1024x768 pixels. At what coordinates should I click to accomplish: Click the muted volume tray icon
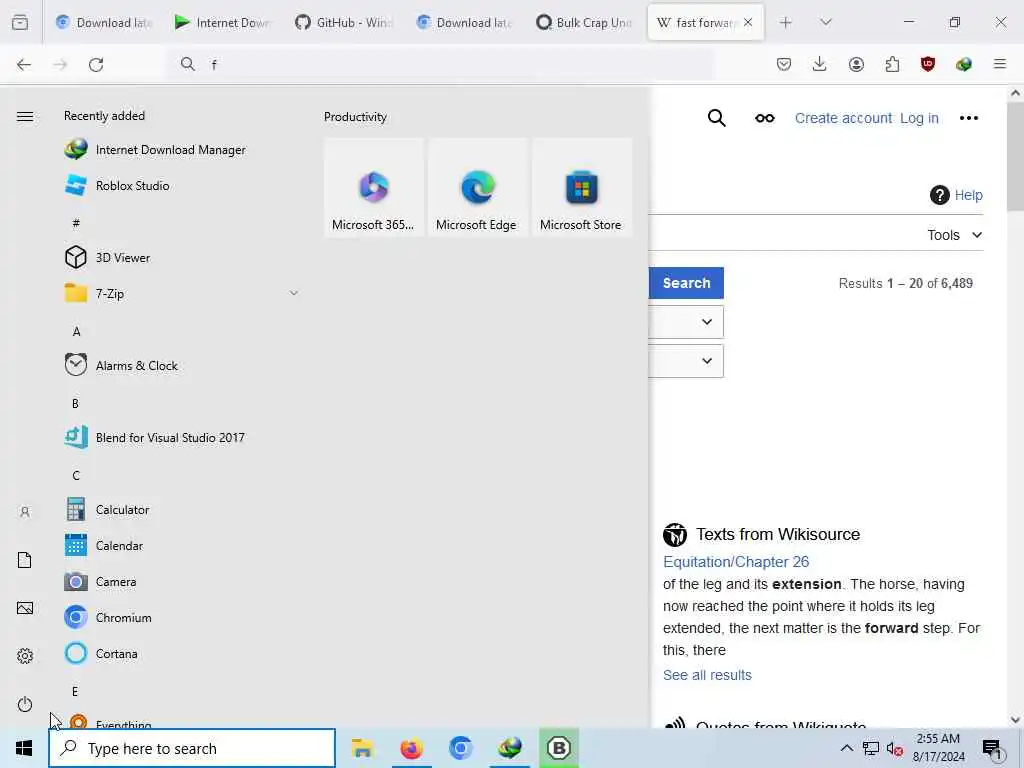(895, 749)
